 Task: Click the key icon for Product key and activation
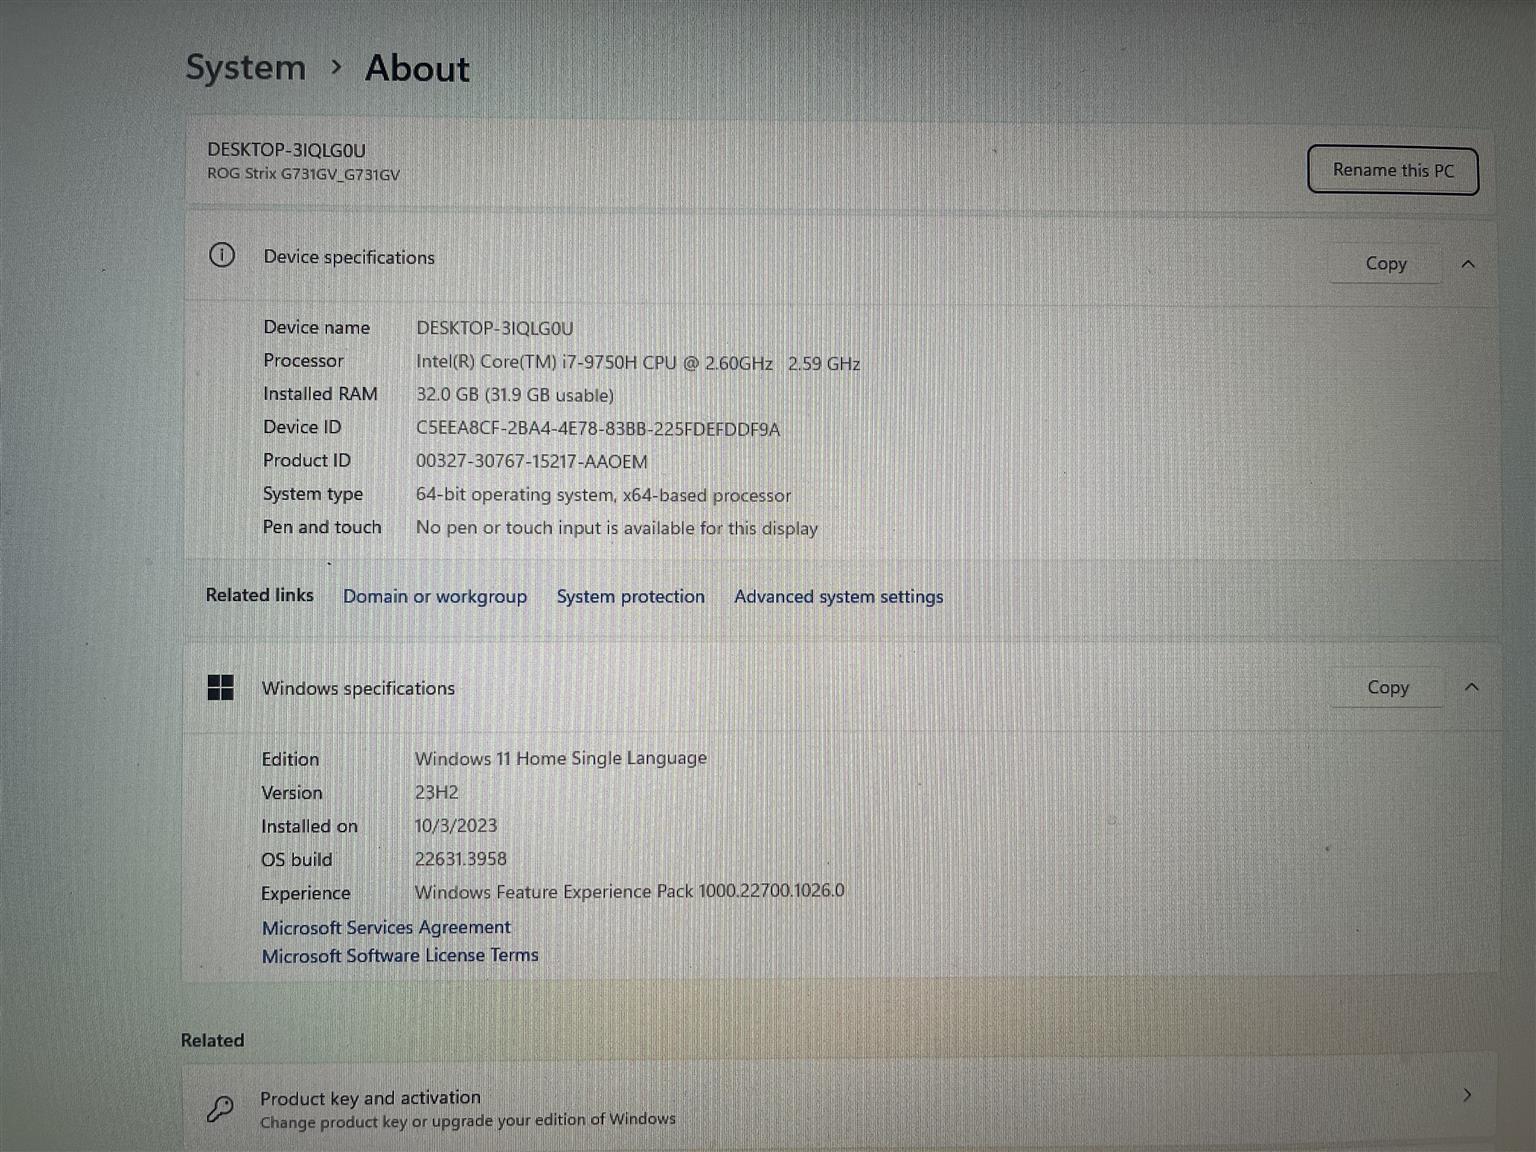tap(220, 1108)
